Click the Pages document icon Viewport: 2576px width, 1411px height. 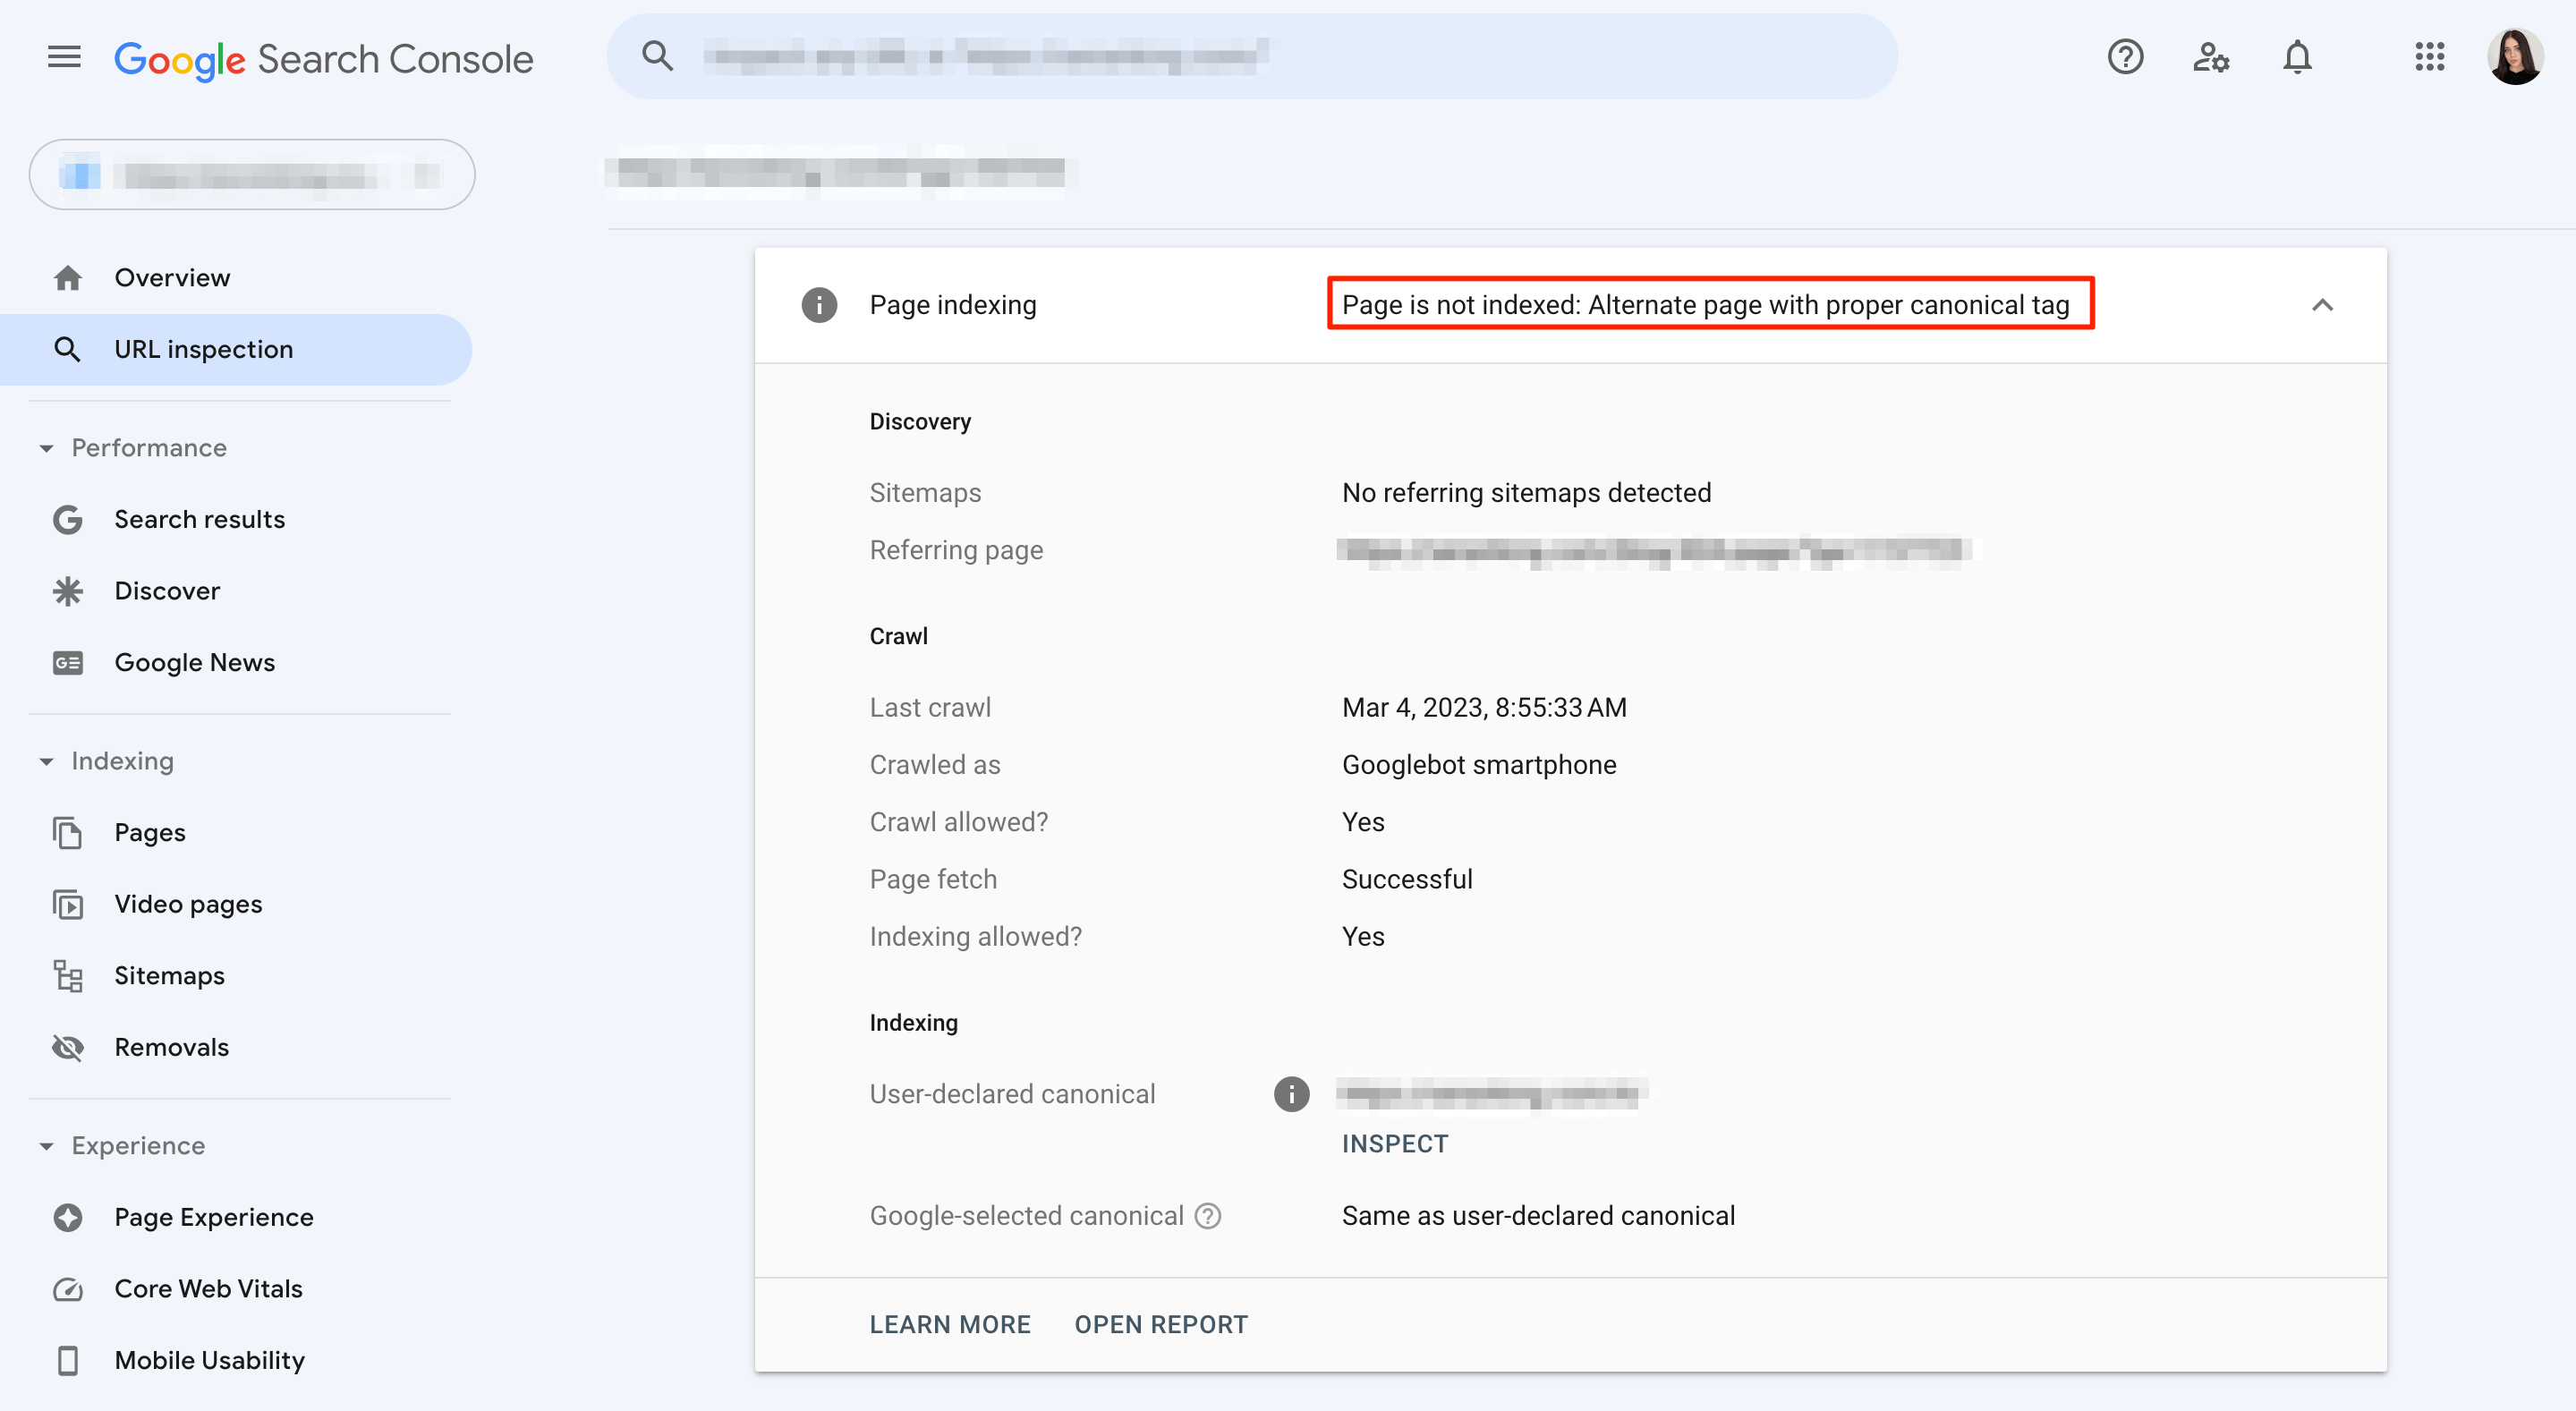(68, 833)
